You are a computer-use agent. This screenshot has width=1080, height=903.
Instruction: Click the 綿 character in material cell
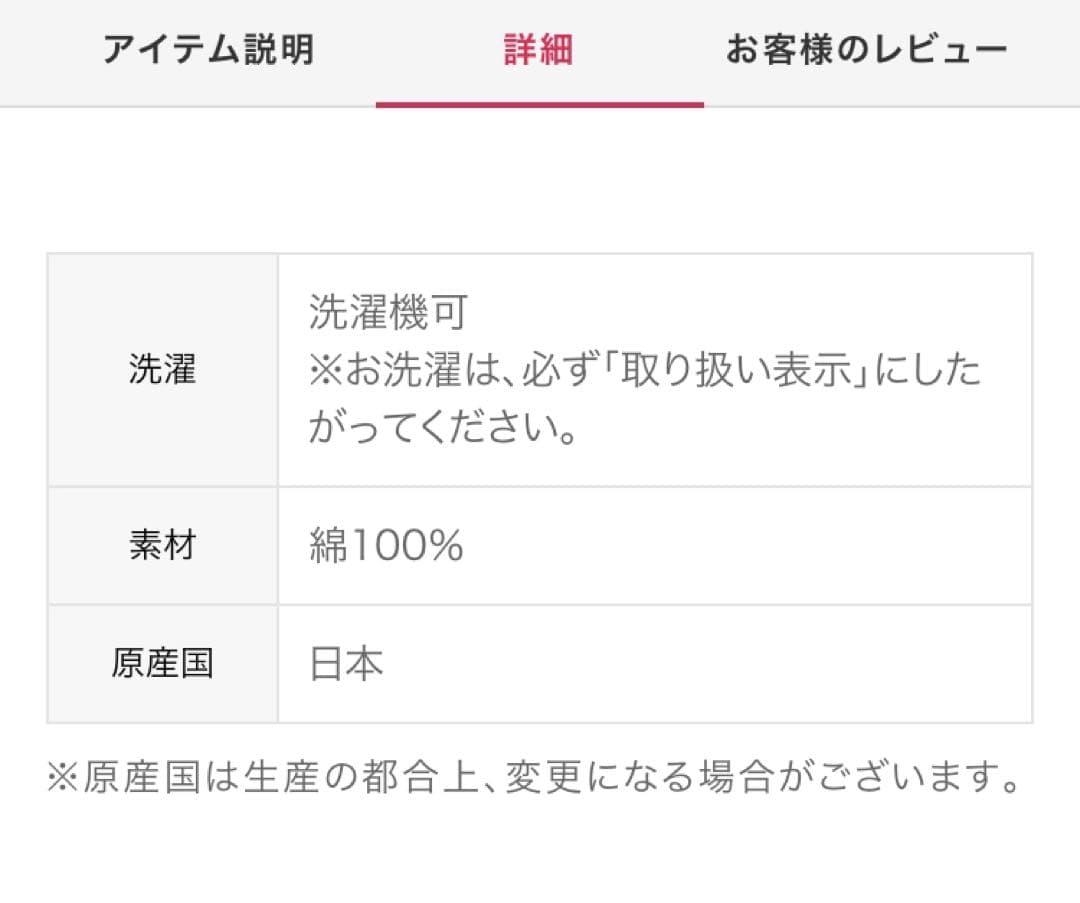[327, 546]
